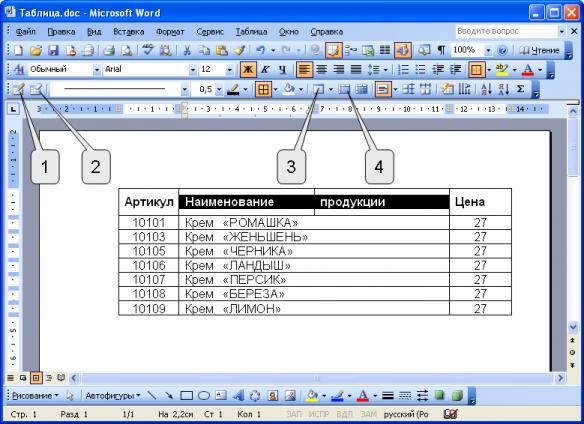This screenshot has width=584, height=424.
Task: Expand the zoom 100% dropdown
Action: pos(488,50)
